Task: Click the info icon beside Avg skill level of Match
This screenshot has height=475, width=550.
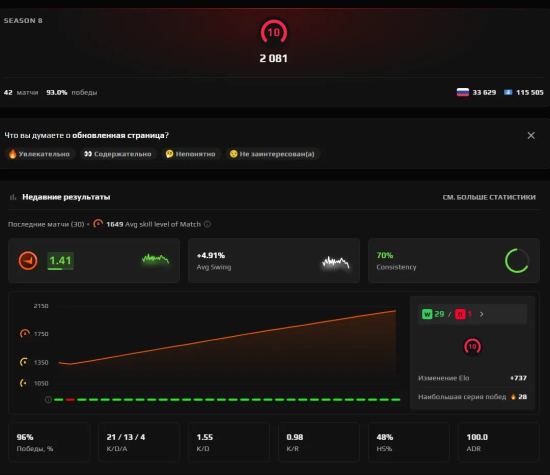Action: 207,224
